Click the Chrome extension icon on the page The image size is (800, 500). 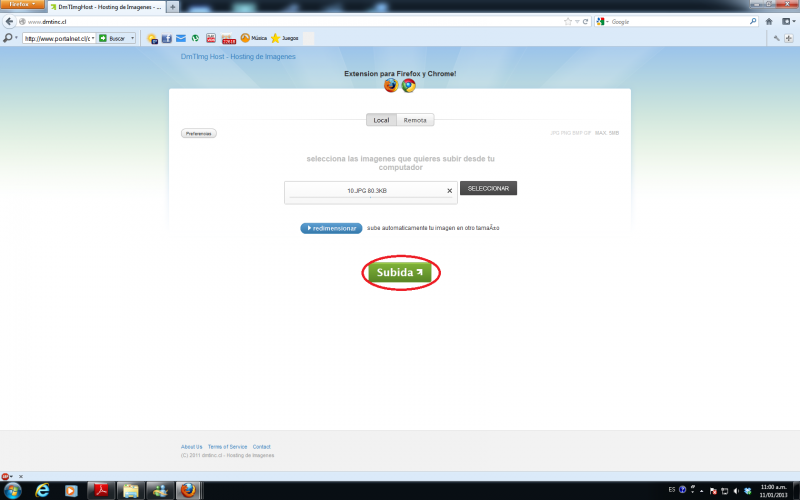(408, 85)
